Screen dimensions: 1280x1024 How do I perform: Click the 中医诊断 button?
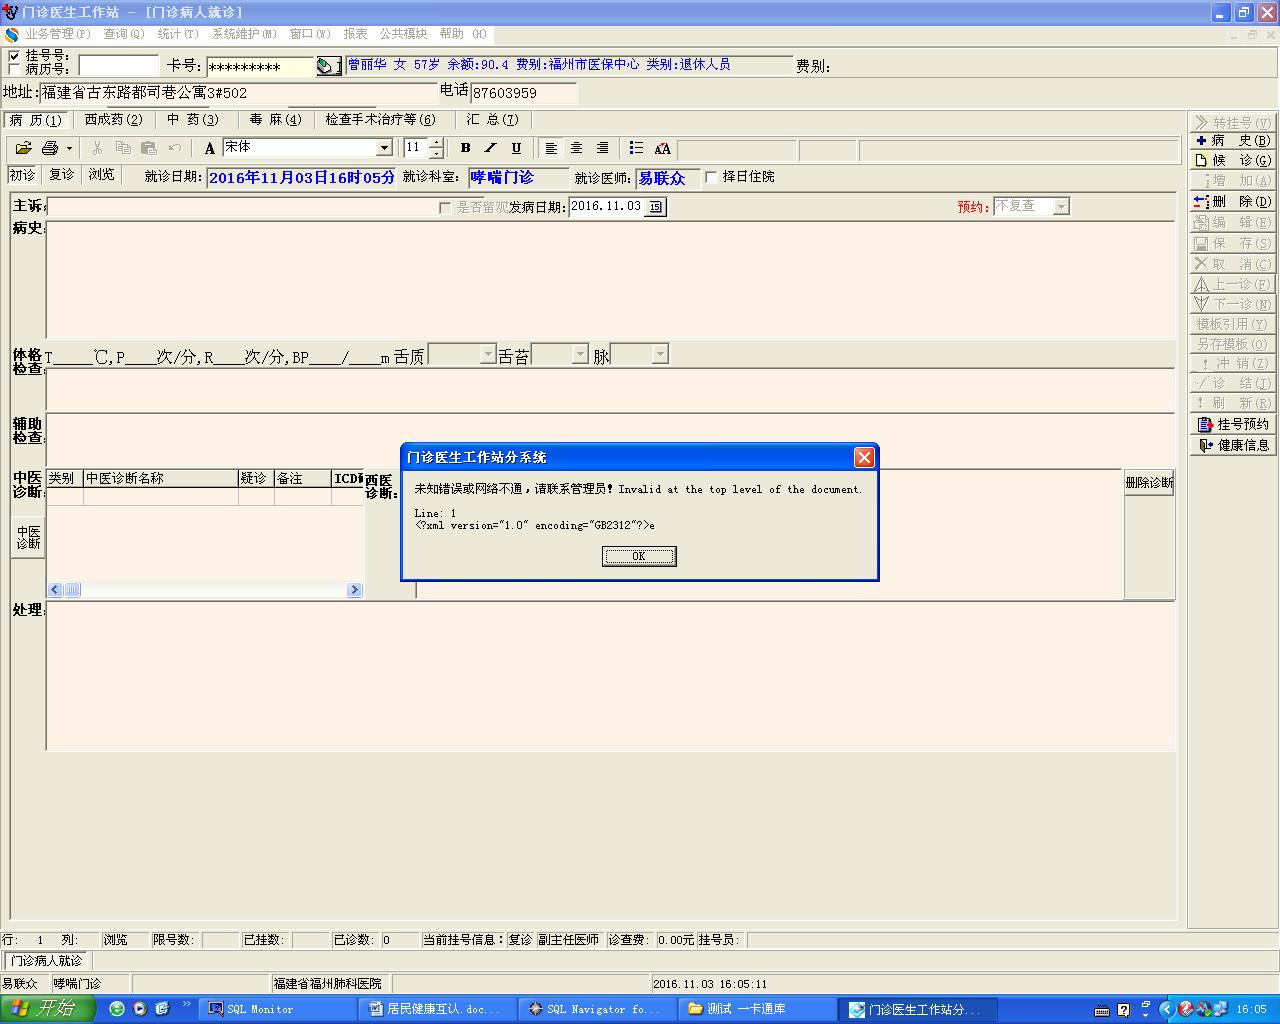[x=28, y=538]
